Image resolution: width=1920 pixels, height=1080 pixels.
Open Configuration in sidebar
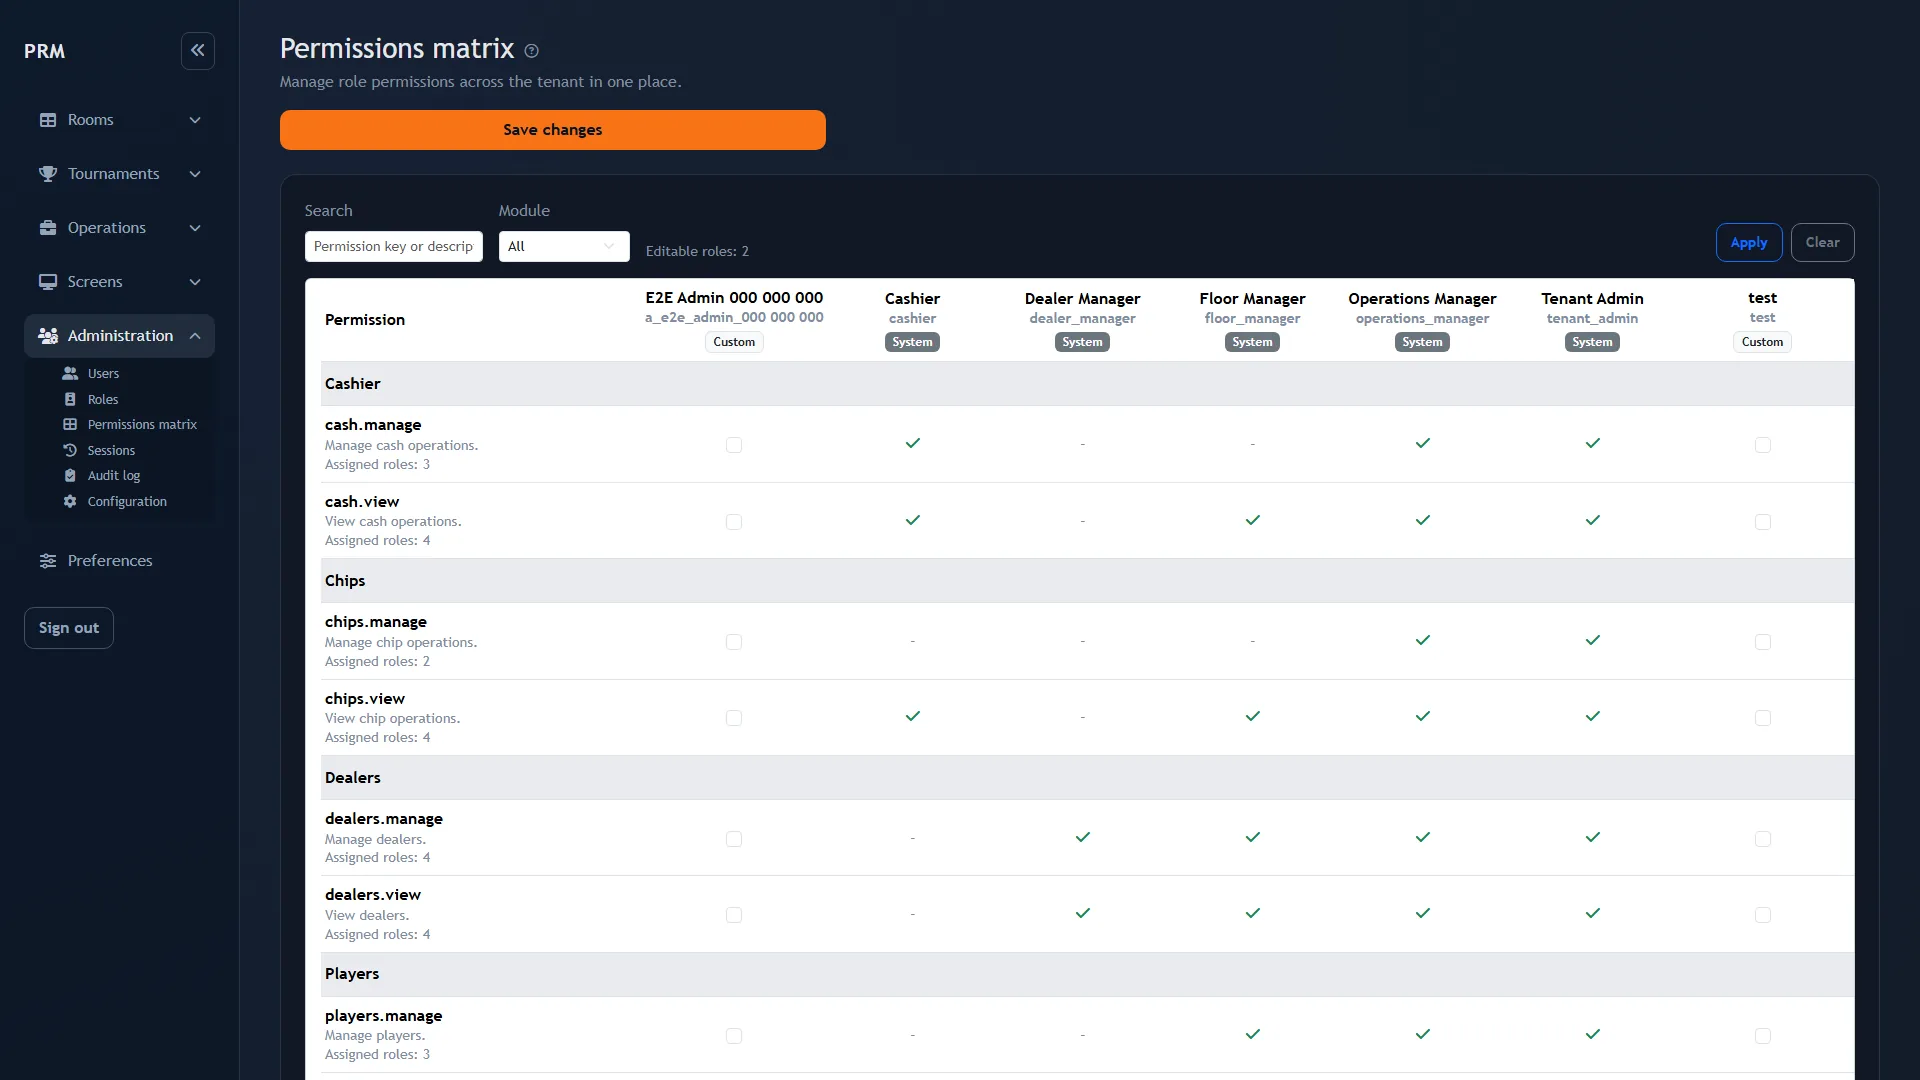127,501
